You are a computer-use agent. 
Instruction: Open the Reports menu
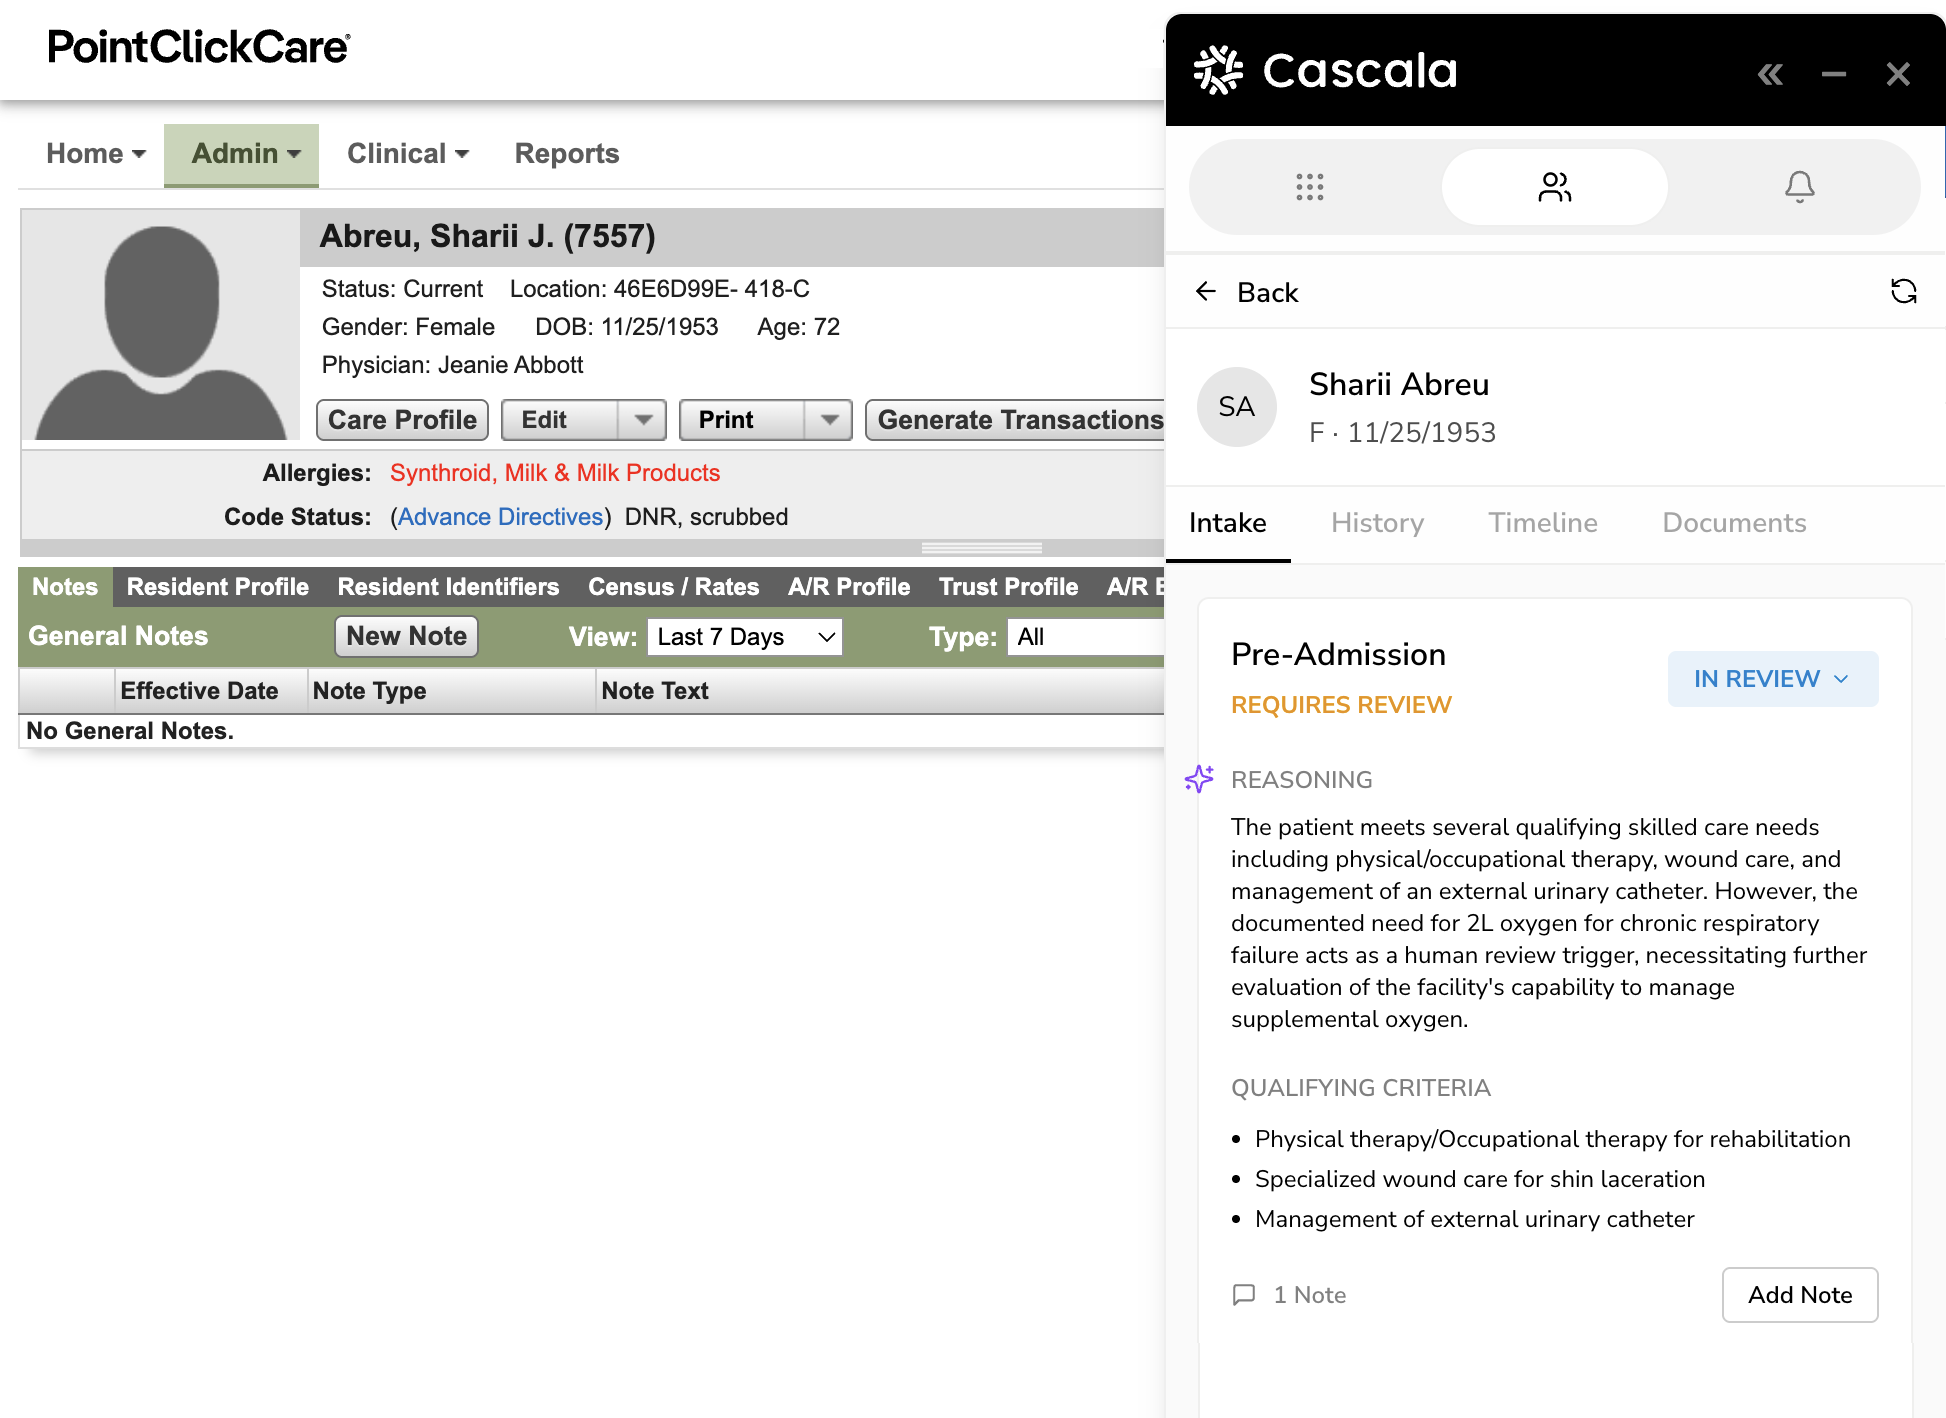coord(567,154)
